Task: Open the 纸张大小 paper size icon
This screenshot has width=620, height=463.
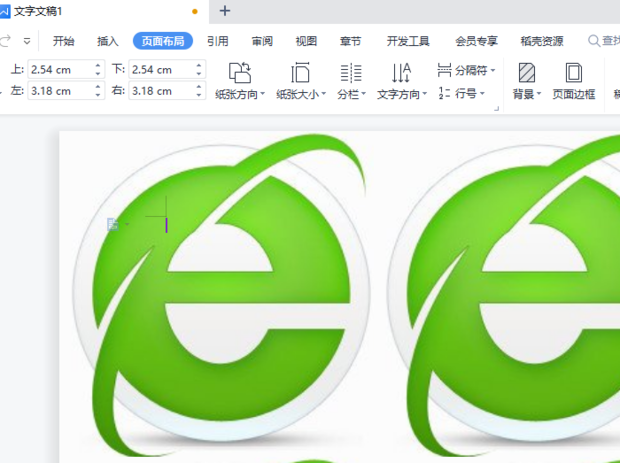Action: pyautogui.click(x=301, y=73)
